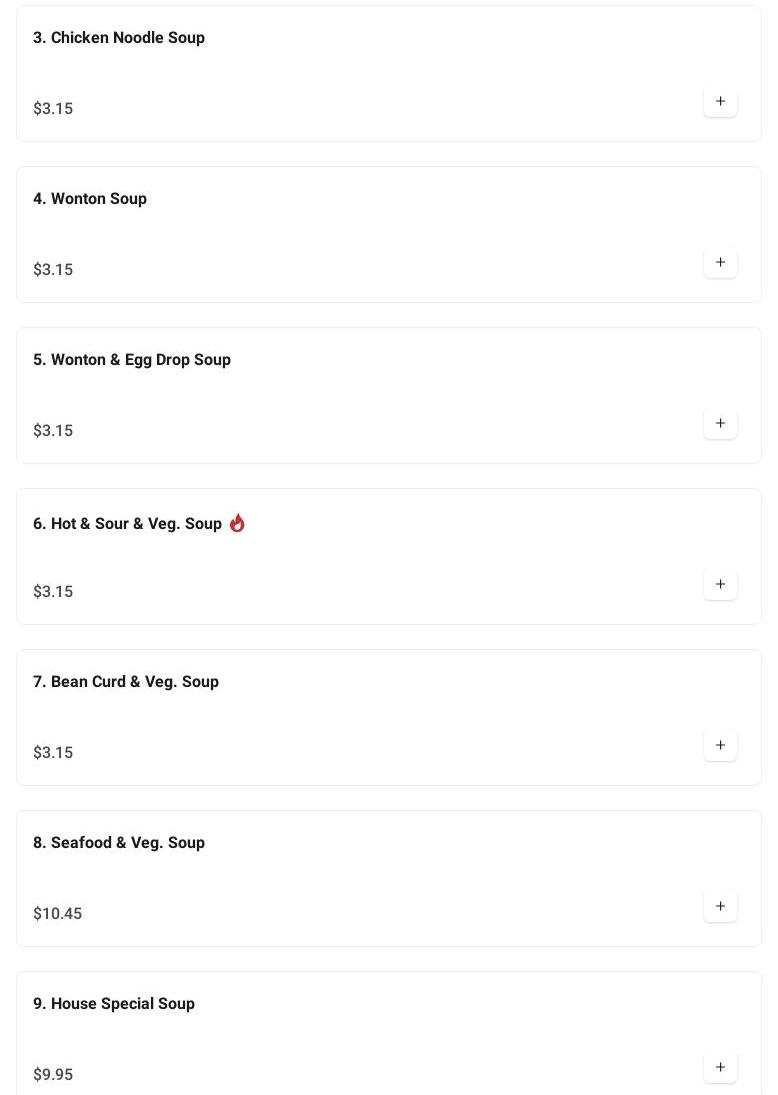Click the $10.45 seafood soup price
This screenshot has width=778, height=1095.
pyautogui.click(x=58, y=914)
